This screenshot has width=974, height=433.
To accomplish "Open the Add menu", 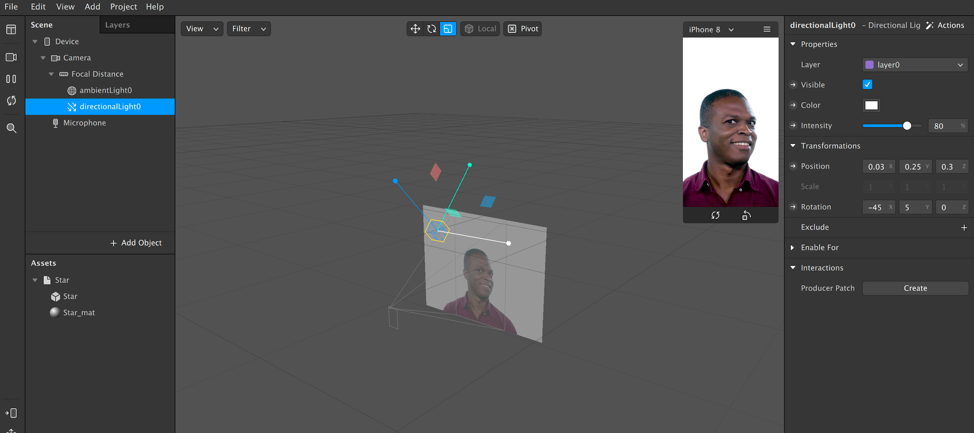I will [93, 7].
